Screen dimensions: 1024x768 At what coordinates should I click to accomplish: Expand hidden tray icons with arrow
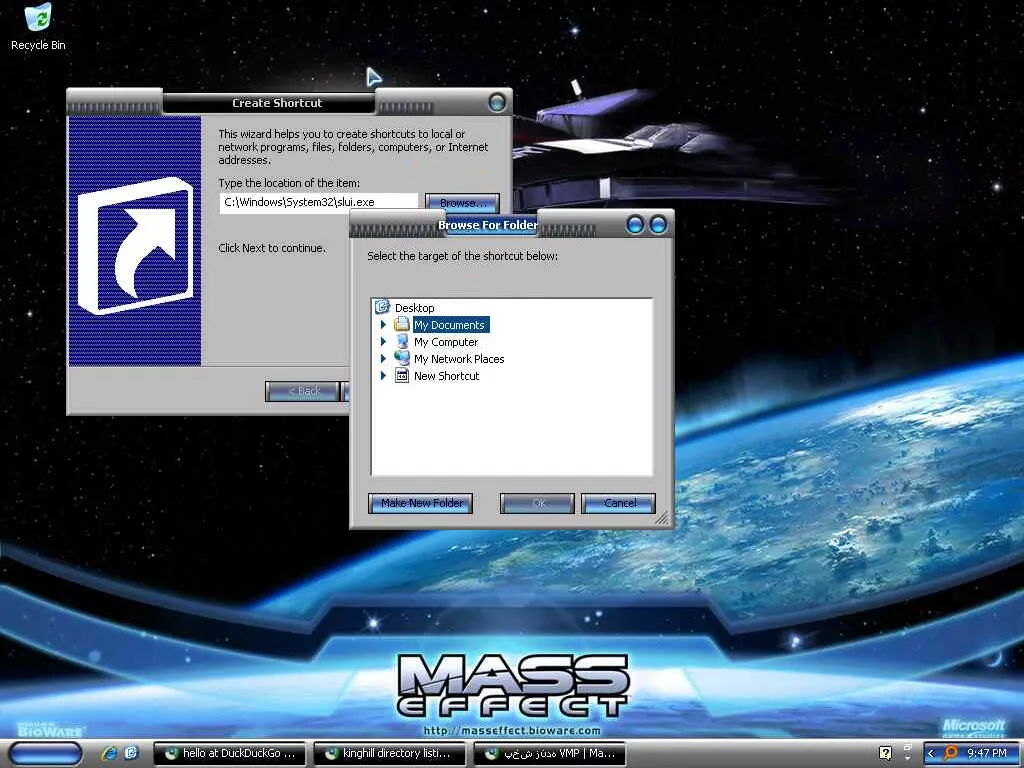(932, 754)
